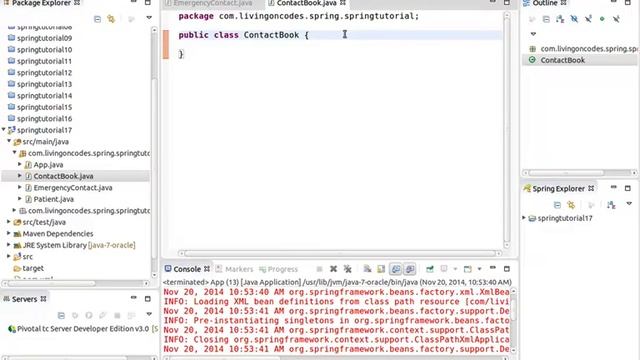Toggle hide local types in Outline
Screen dimensions: 640x360
616,19
